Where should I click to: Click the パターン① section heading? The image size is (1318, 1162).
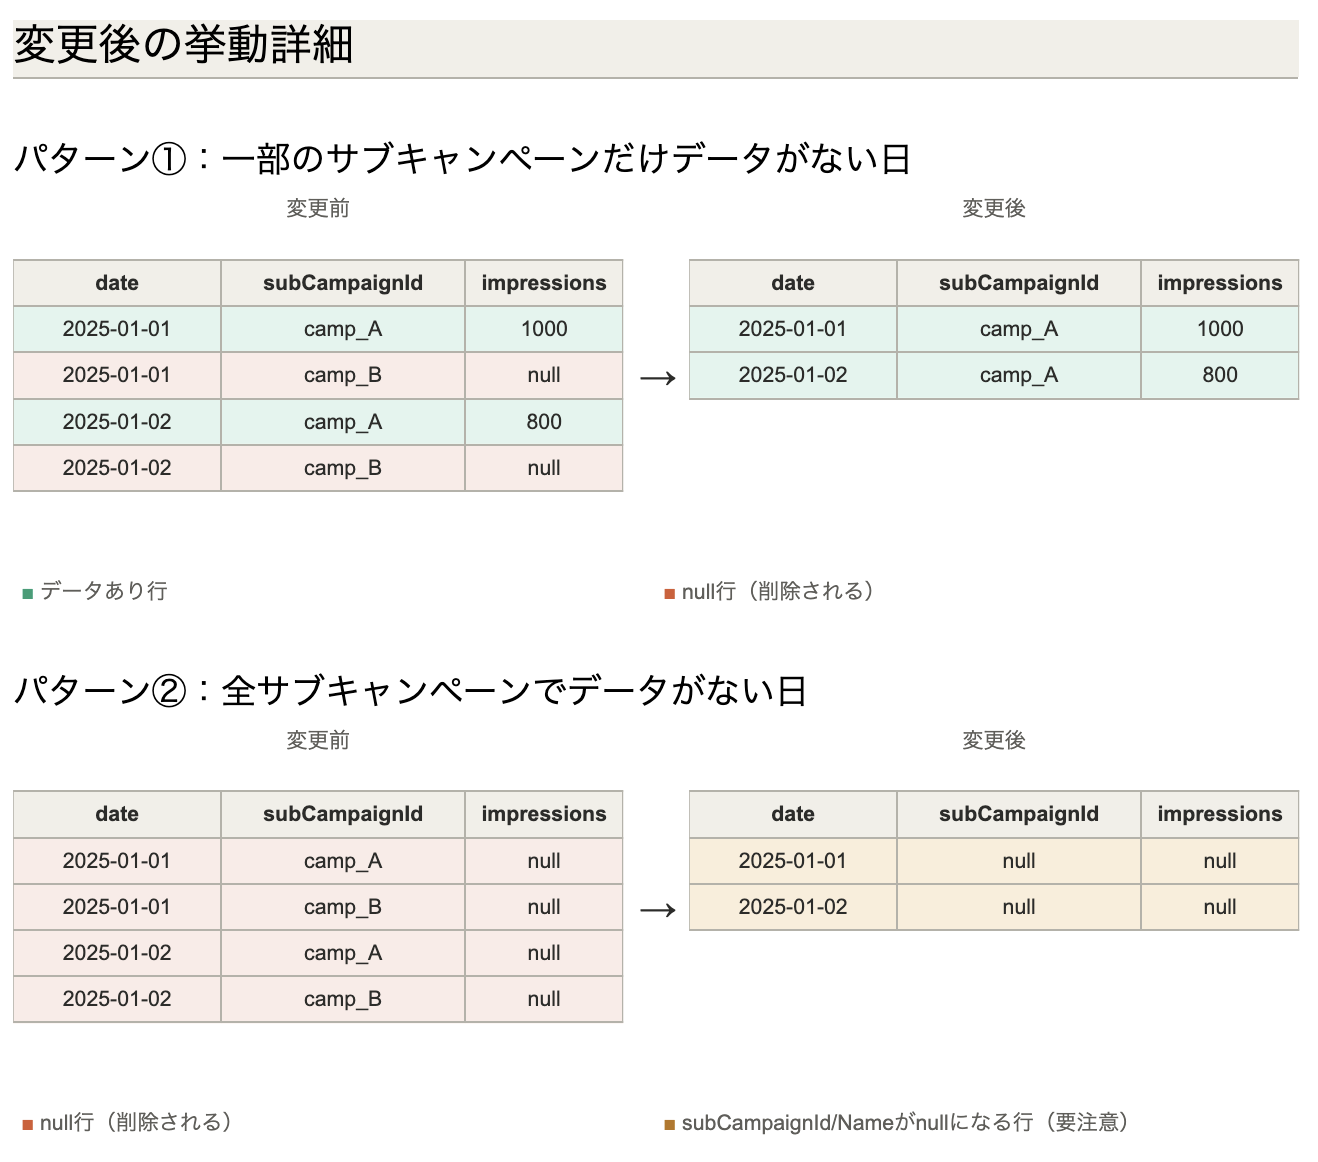462,159
